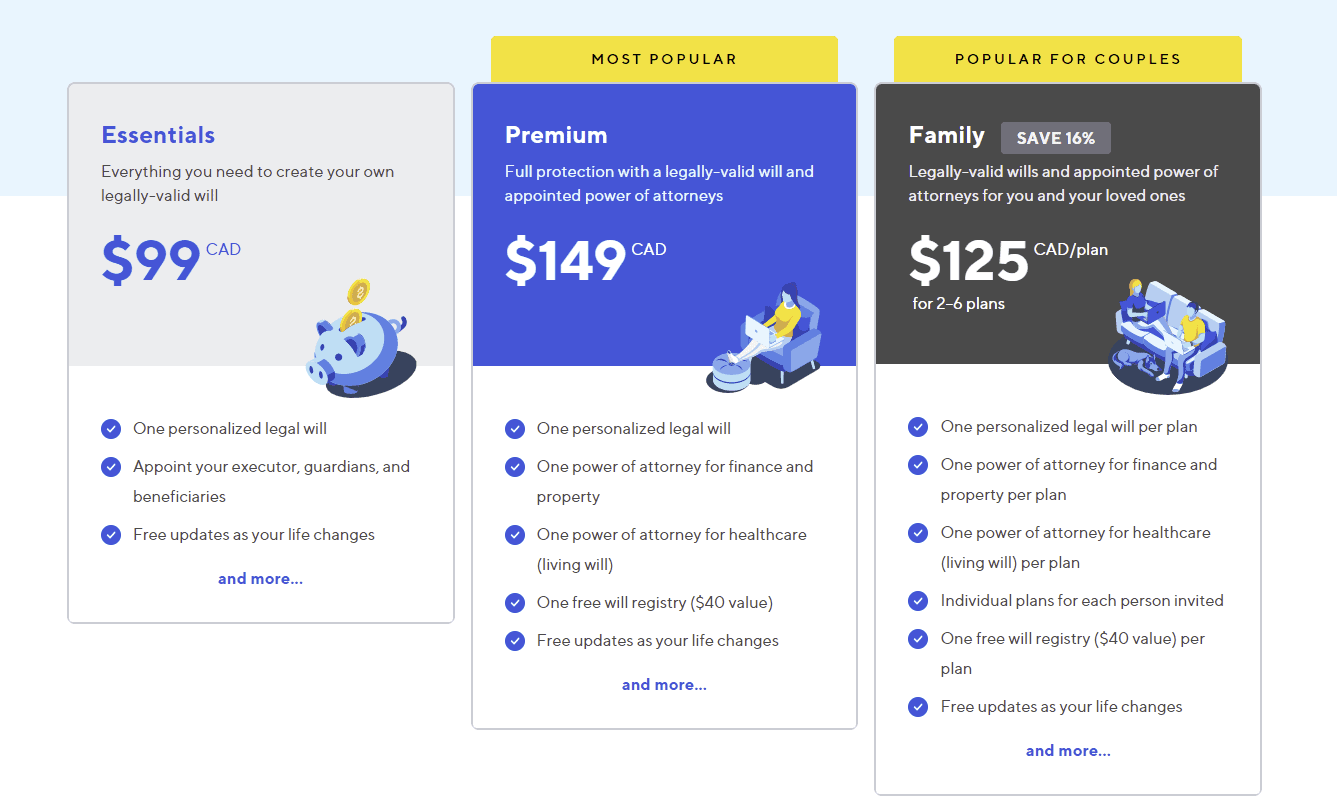
Task: Expand 'and more...' under Essentials plan
Action: [x=260, y=579]
